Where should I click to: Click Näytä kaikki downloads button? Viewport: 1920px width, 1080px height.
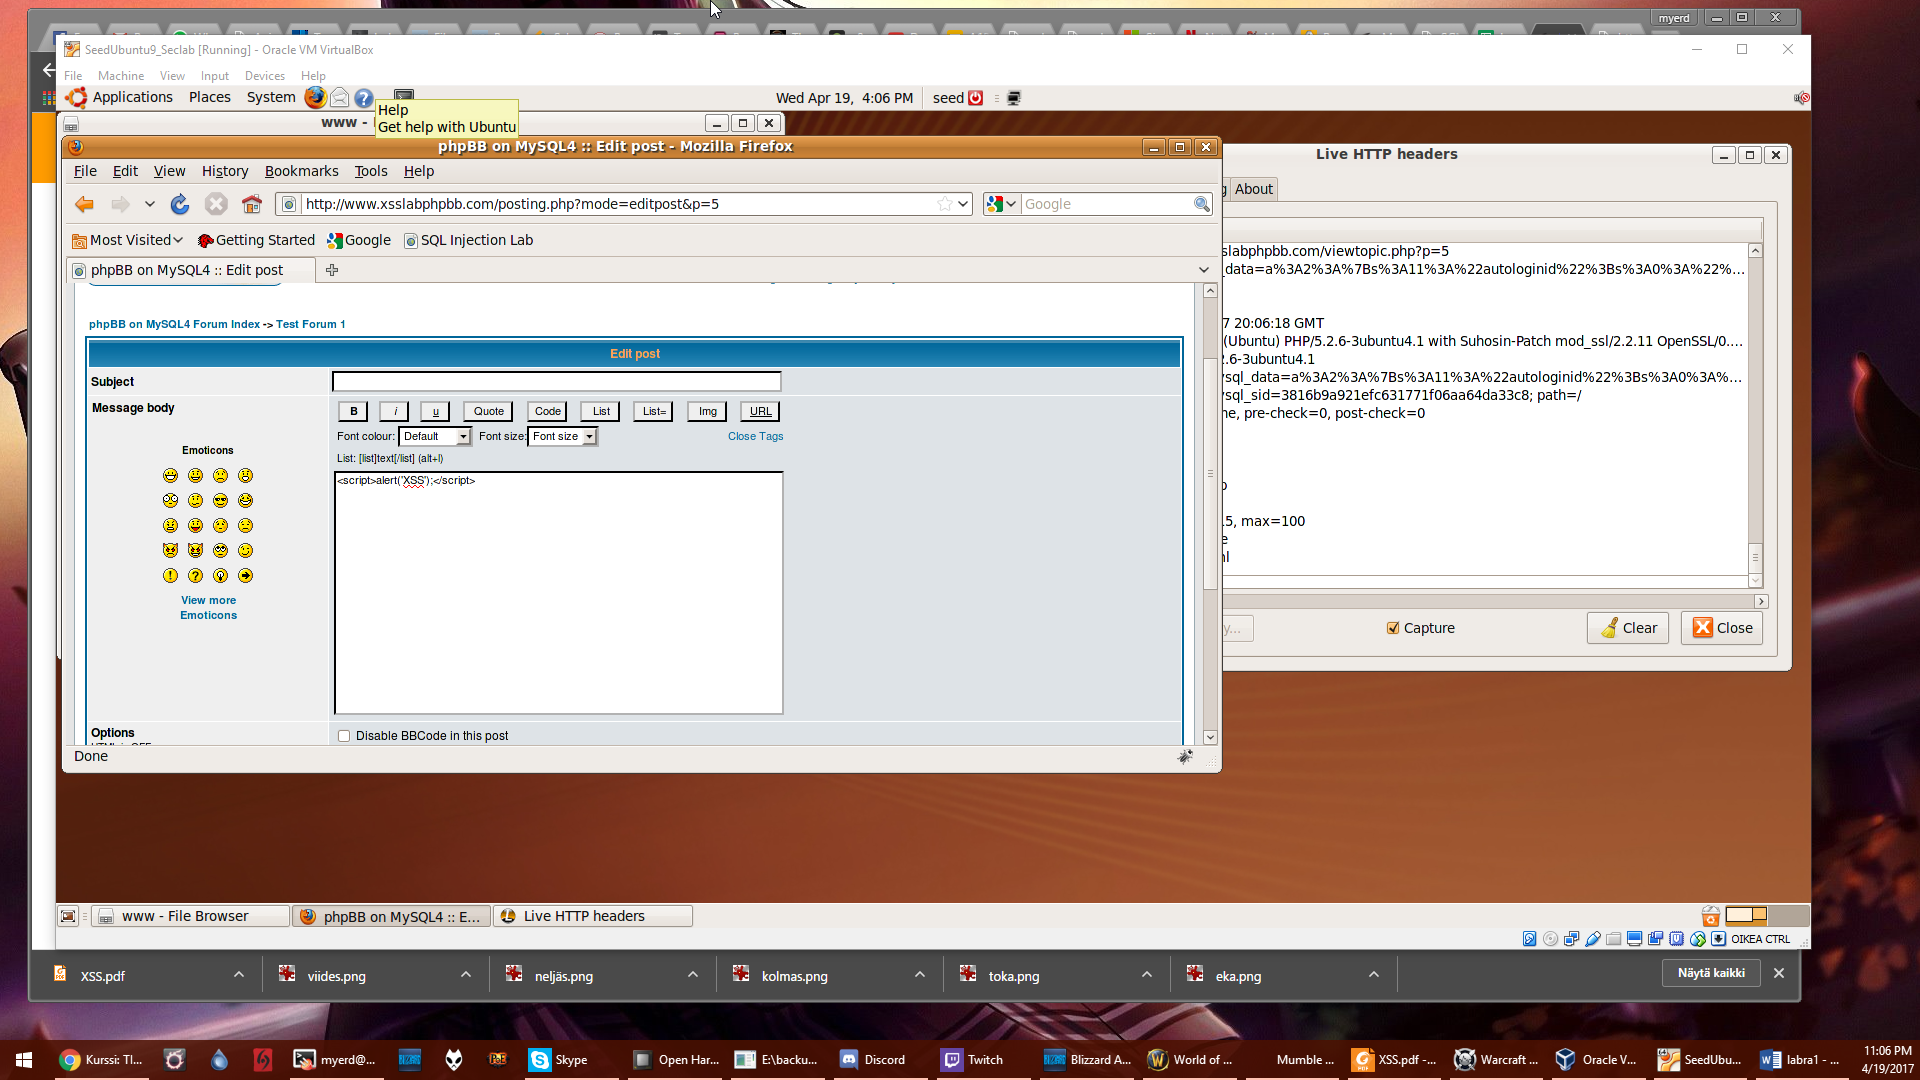[1711, 973]
